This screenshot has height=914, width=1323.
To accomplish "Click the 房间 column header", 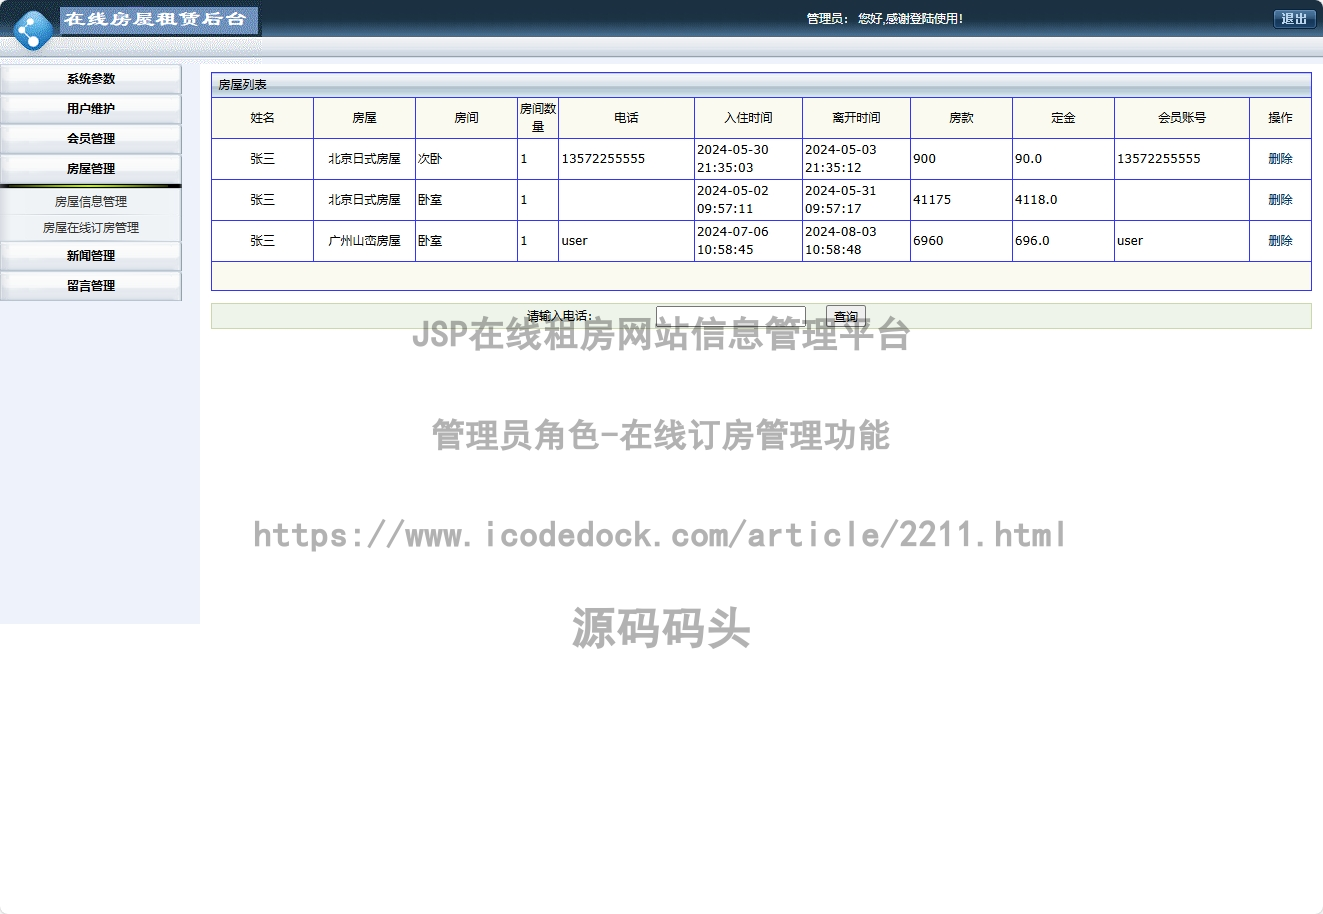I will coord(466,118).
